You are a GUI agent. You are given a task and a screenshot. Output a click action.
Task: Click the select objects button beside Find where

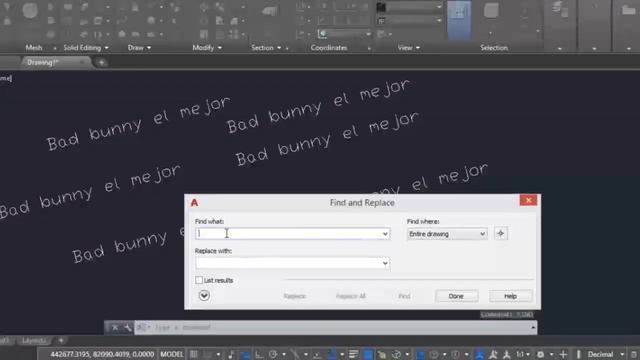501,234
